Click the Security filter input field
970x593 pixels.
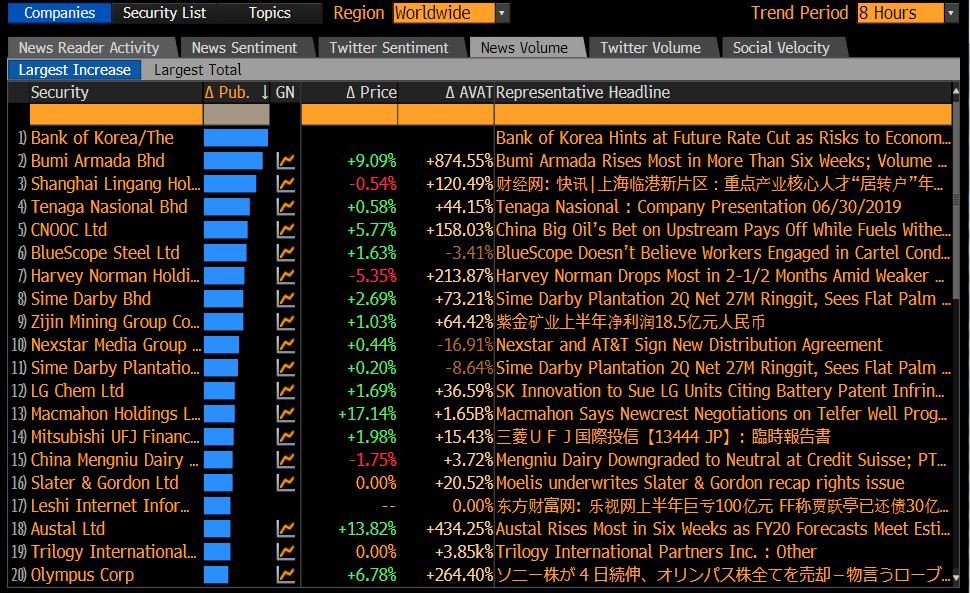[x=116, y=114]
